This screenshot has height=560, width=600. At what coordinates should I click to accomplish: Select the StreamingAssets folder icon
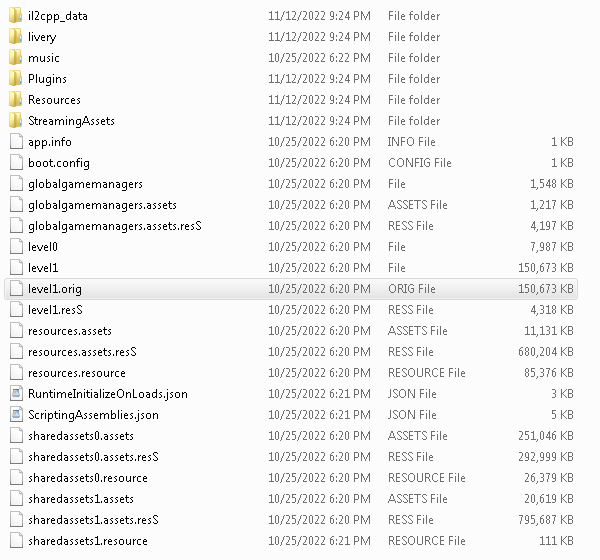[x=15, y=121]
